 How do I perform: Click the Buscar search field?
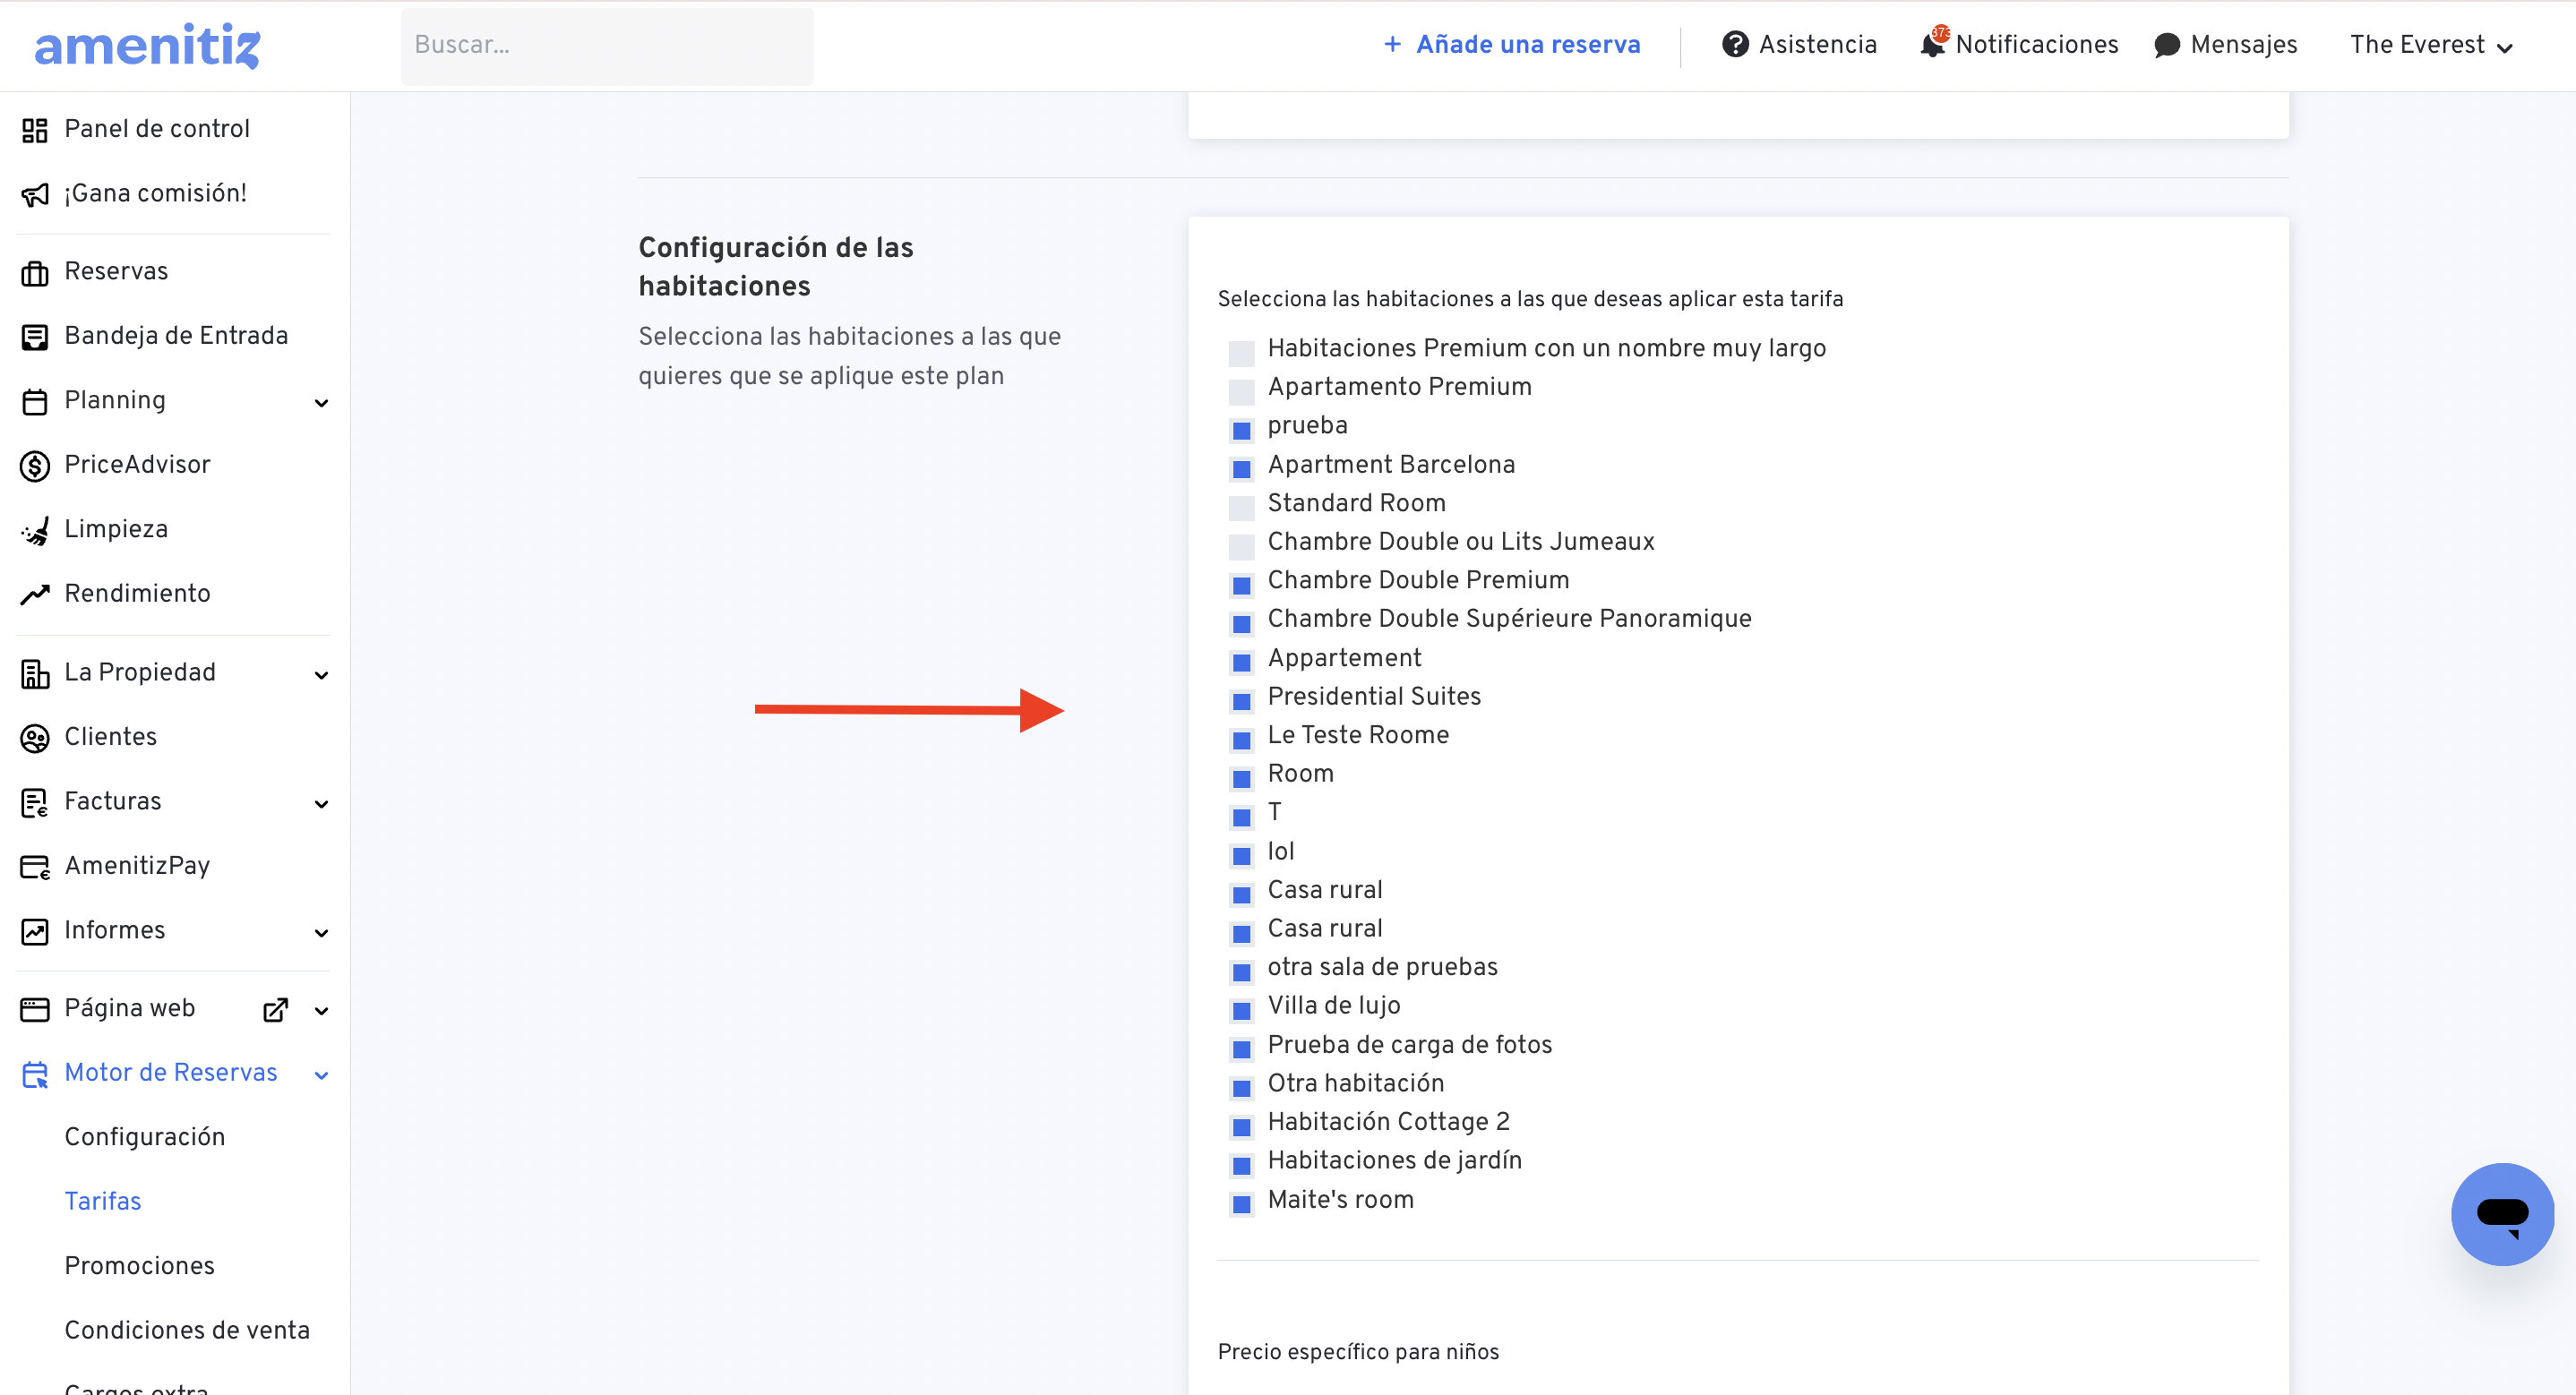tap(607, 46)
